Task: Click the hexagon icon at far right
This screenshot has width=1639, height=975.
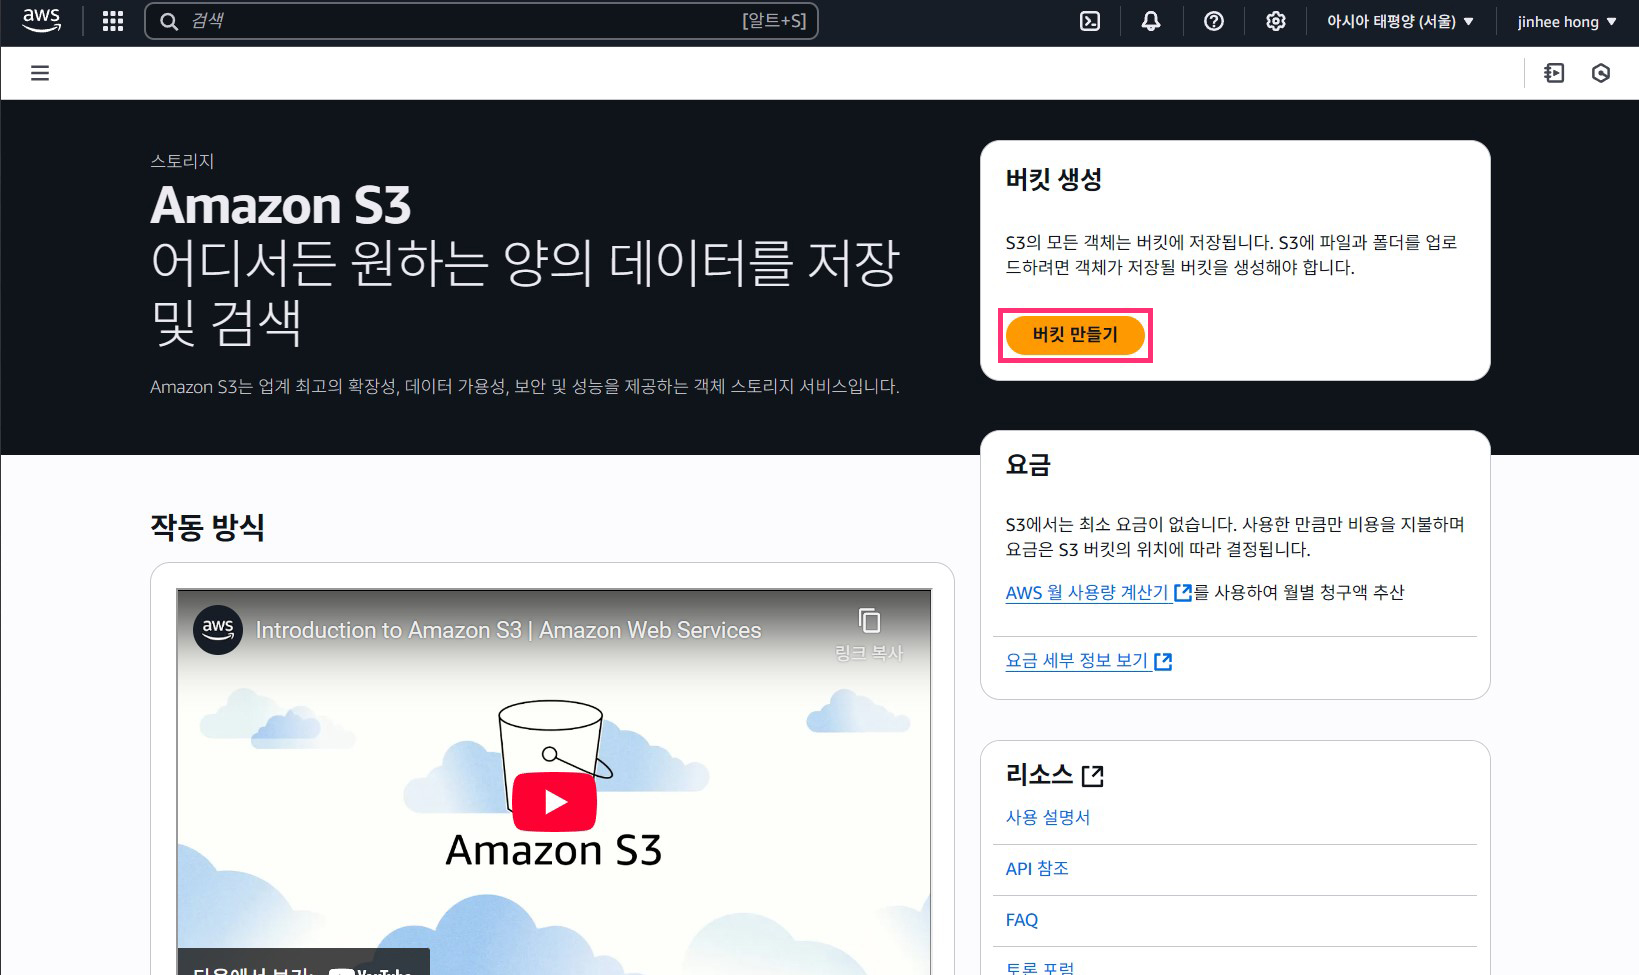Action: 1601,73
